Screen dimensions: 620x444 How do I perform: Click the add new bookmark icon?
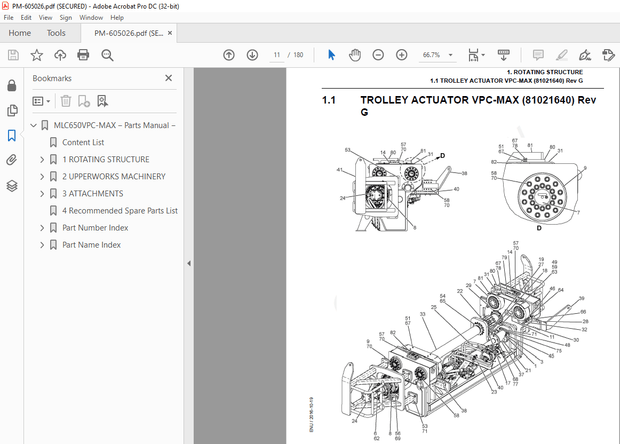[83, 101]
